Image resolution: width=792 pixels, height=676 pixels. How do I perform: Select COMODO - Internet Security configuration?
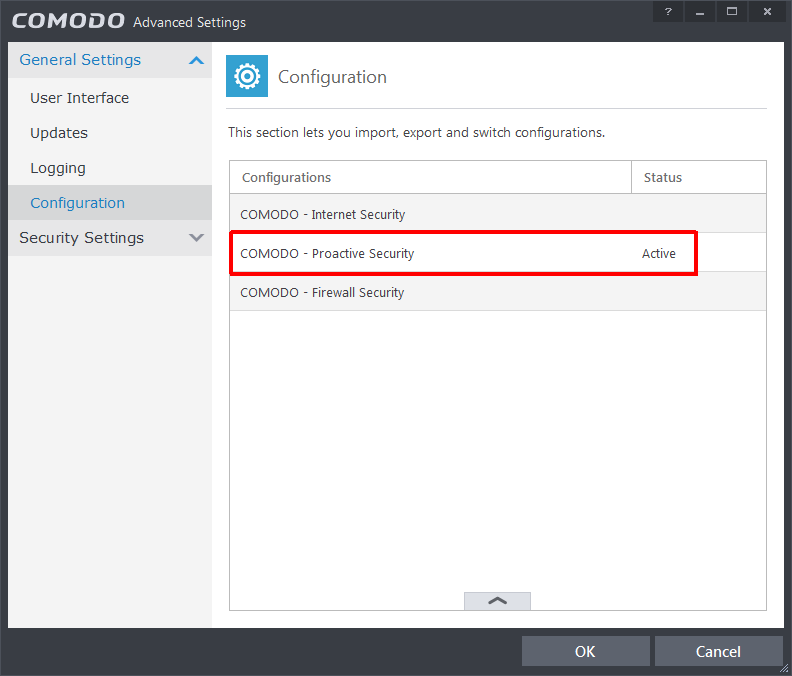498,214
